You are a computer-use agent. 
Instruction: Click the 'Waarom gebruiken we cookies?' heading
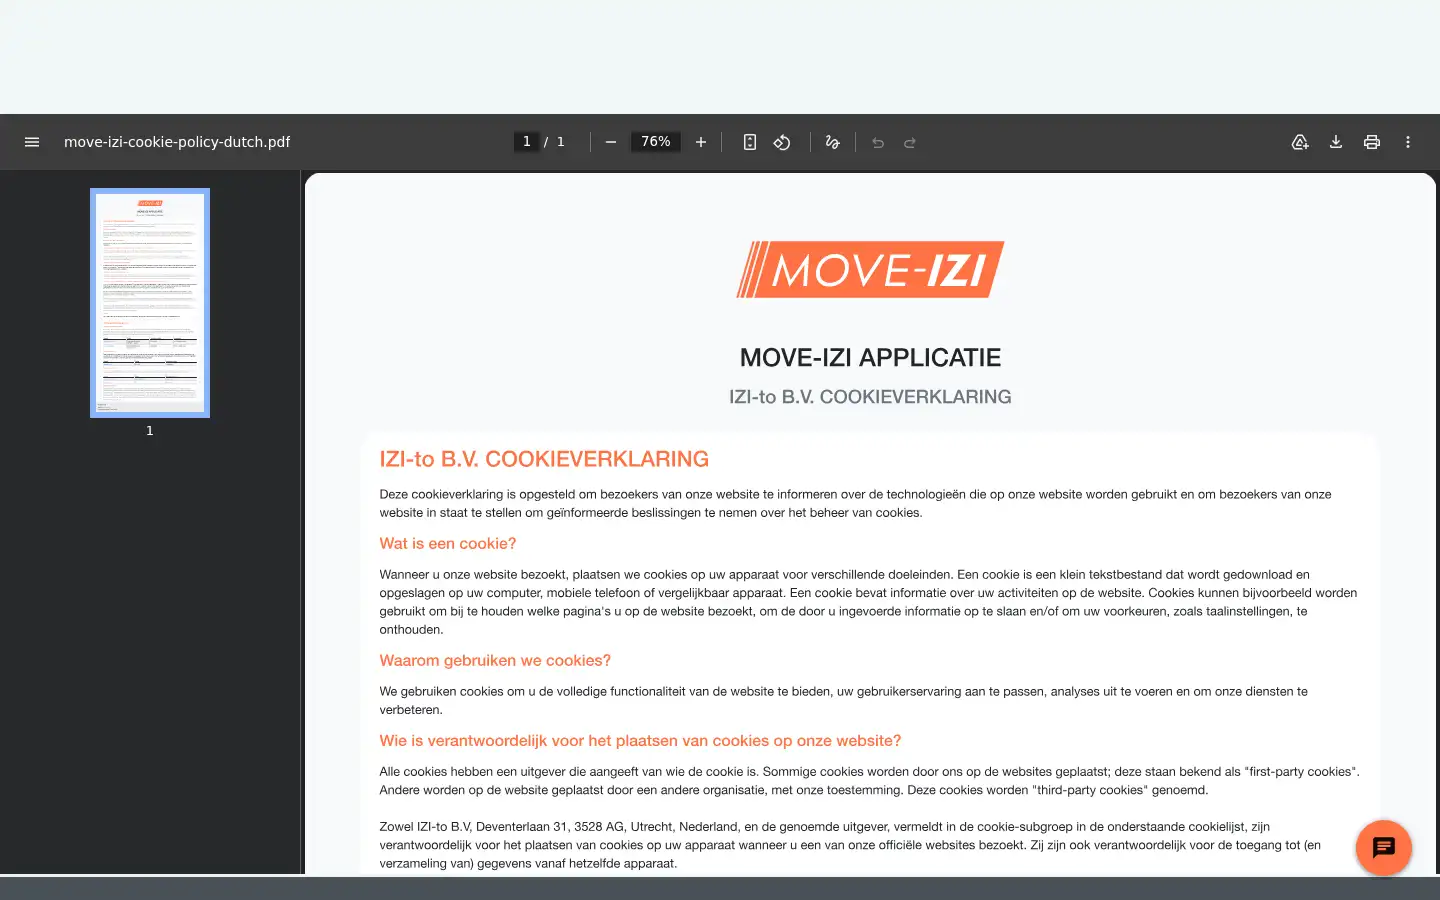tap(495, 661)
